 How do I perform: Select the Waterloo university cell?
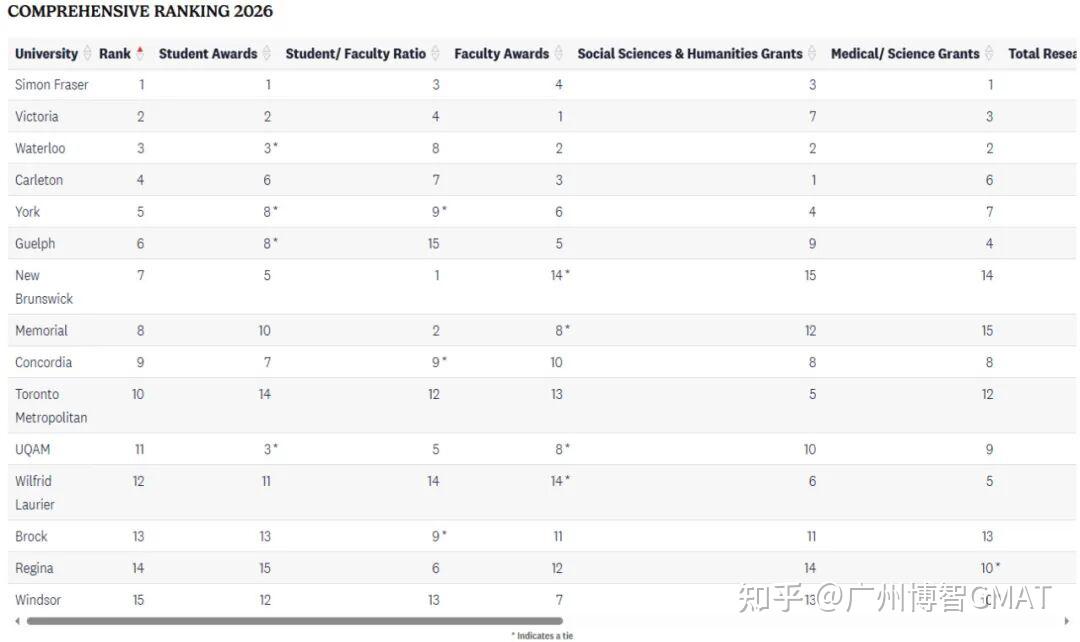coord(40,148)
